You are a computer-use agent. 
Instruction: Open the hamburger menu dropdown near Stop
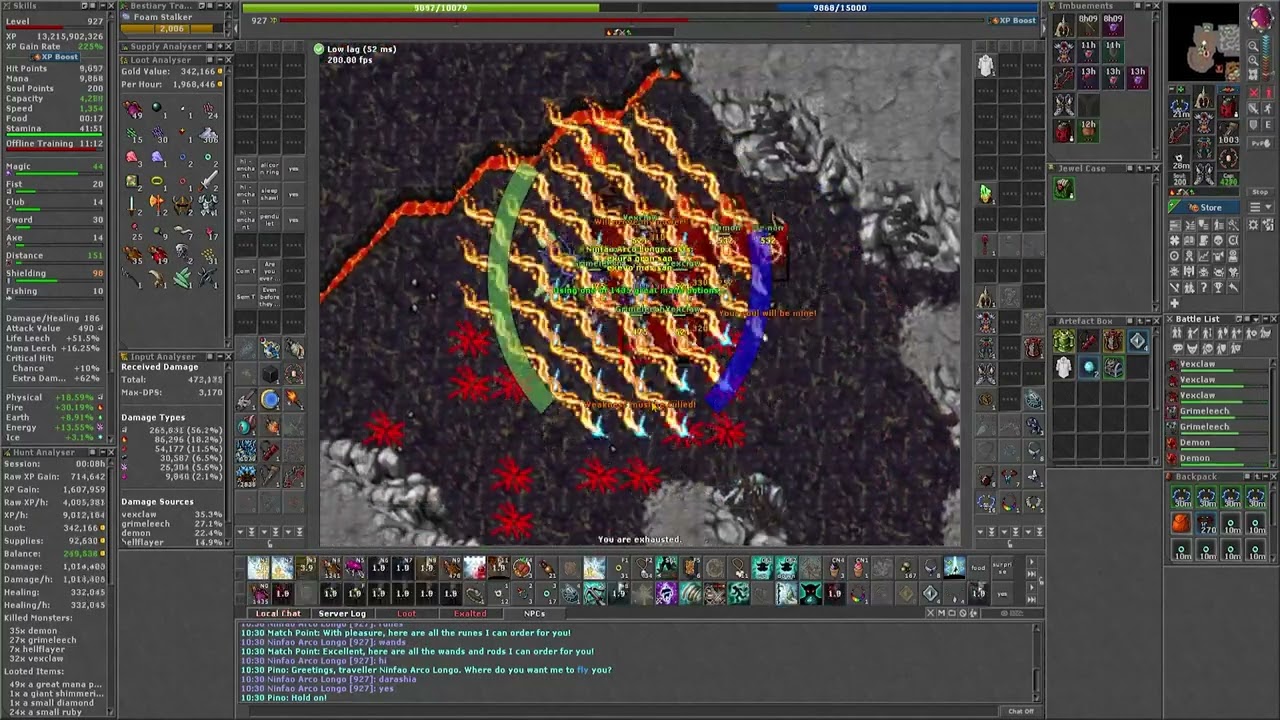pos(1260,207)
